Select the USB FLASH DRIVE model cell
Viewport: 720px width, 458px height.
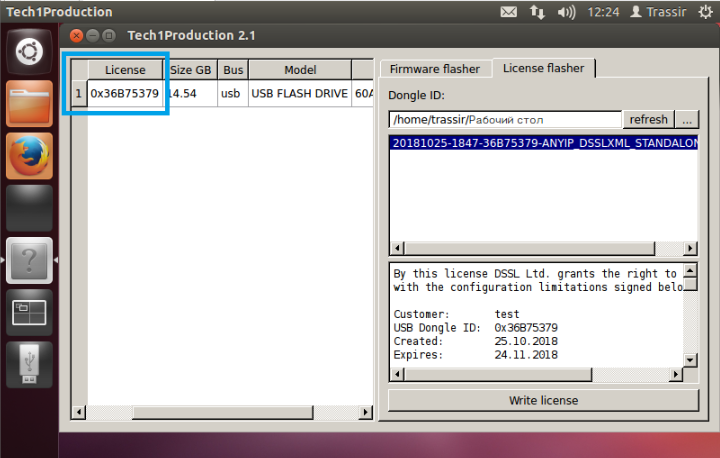pyautogui.click(x=300, y=93)
